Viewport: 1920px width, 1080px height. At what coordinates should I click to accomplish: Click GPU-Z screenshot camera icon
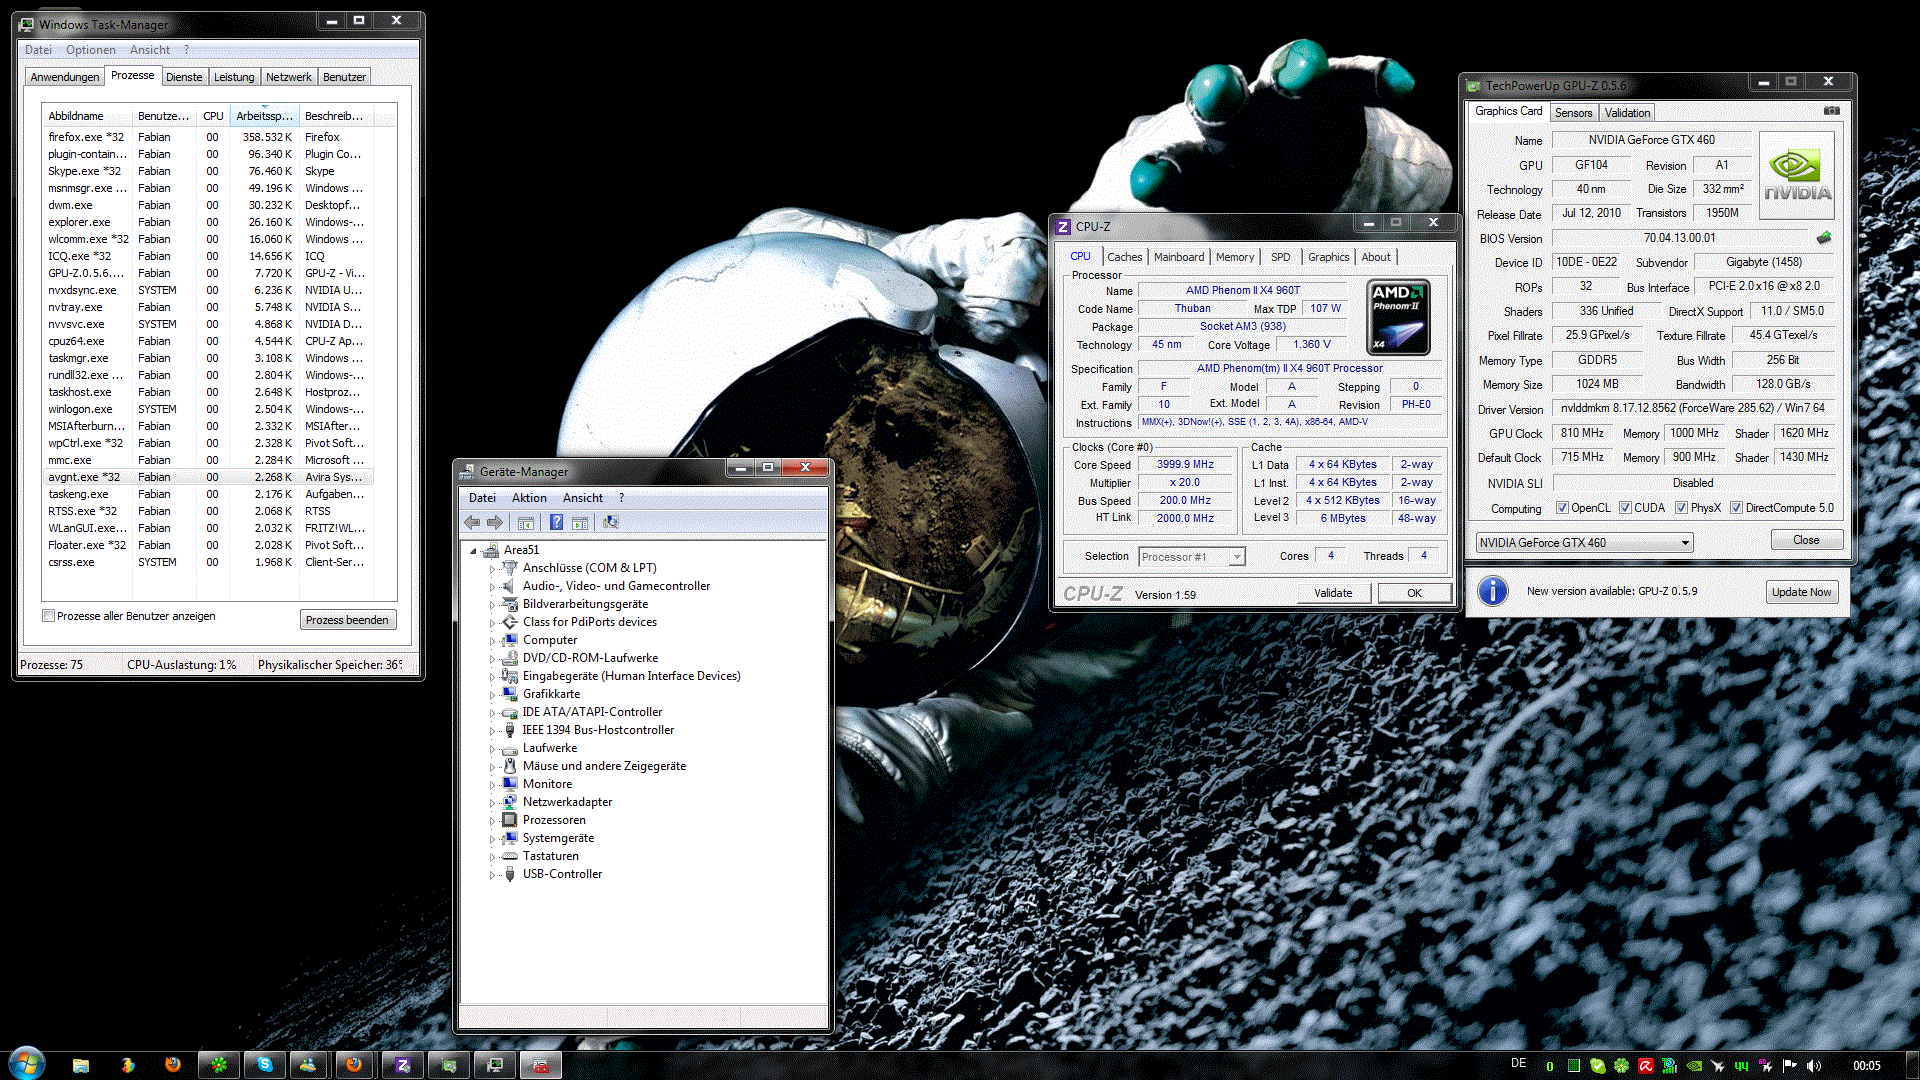(1831, 111)
